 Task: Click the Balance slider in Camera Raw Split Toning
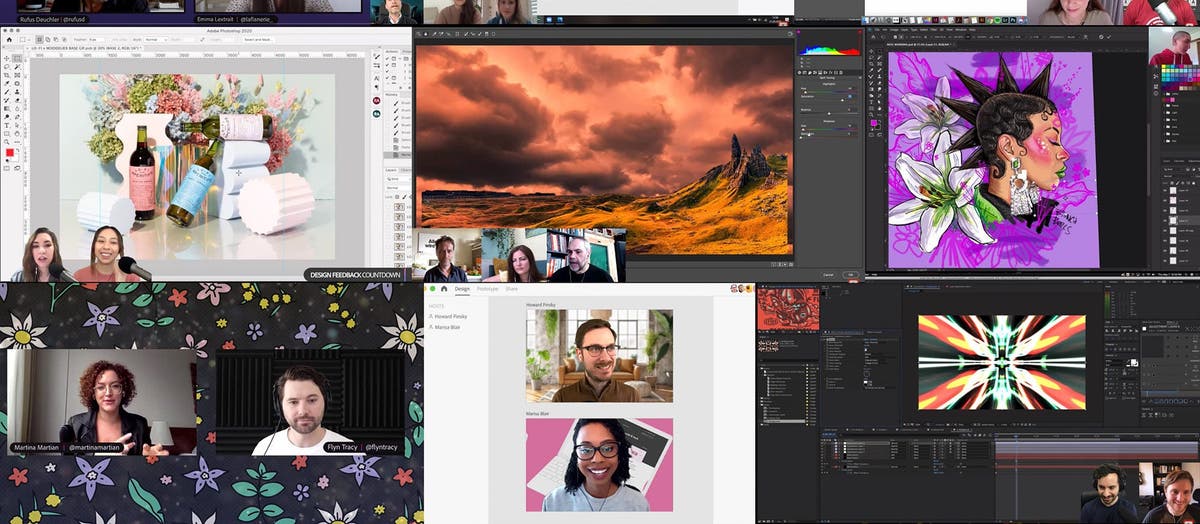click(x=829, y=114)
